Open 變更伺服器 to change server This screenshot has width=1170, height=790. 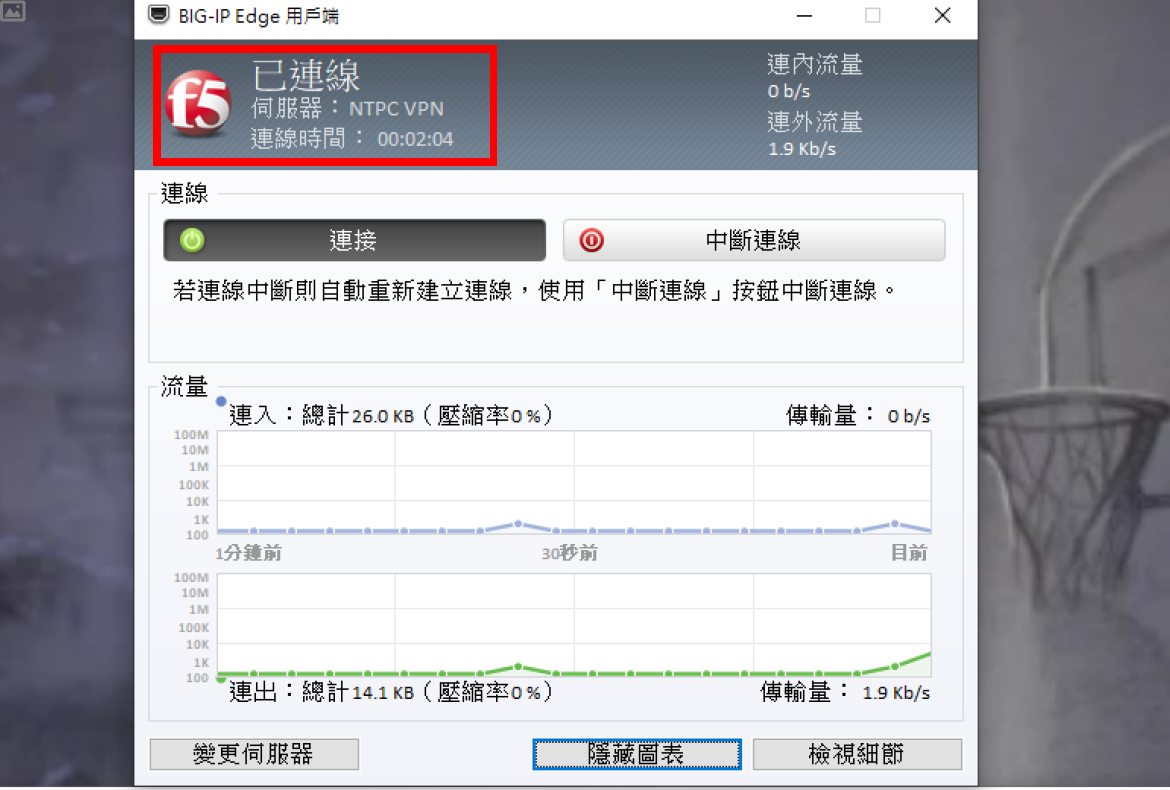(254, 754)
